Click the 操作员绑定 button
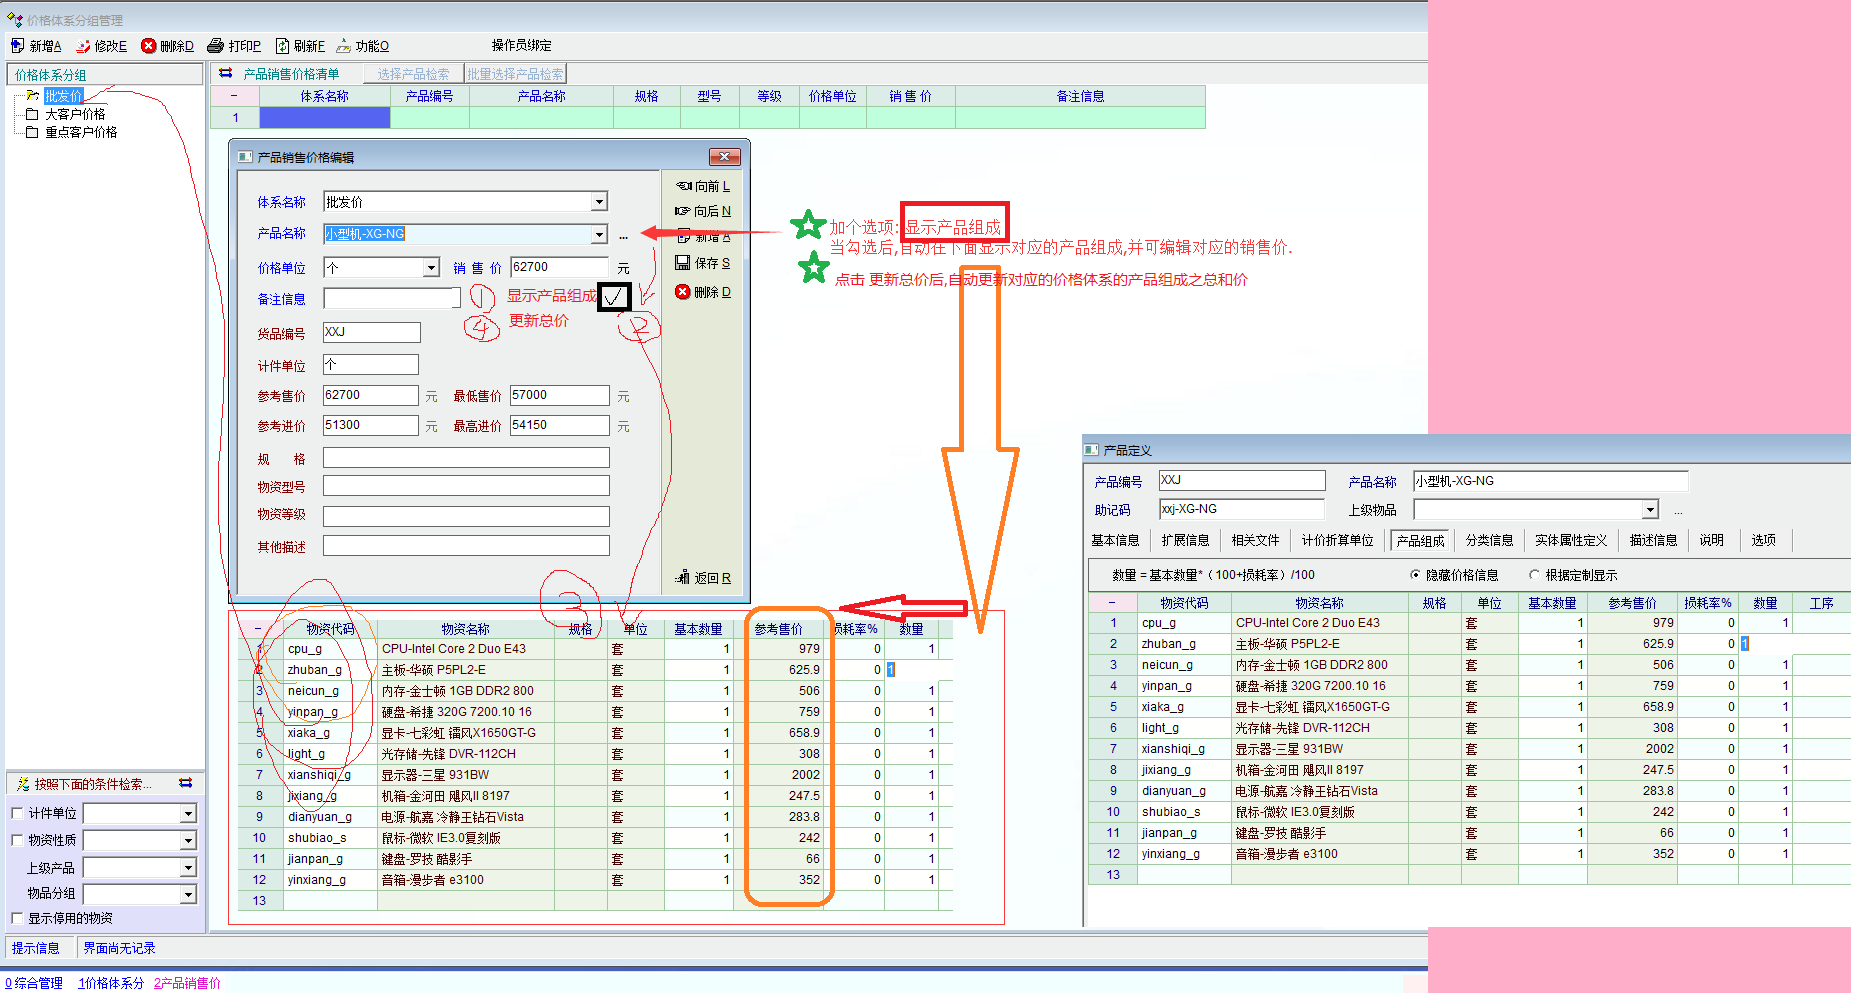 pos(521,45)
